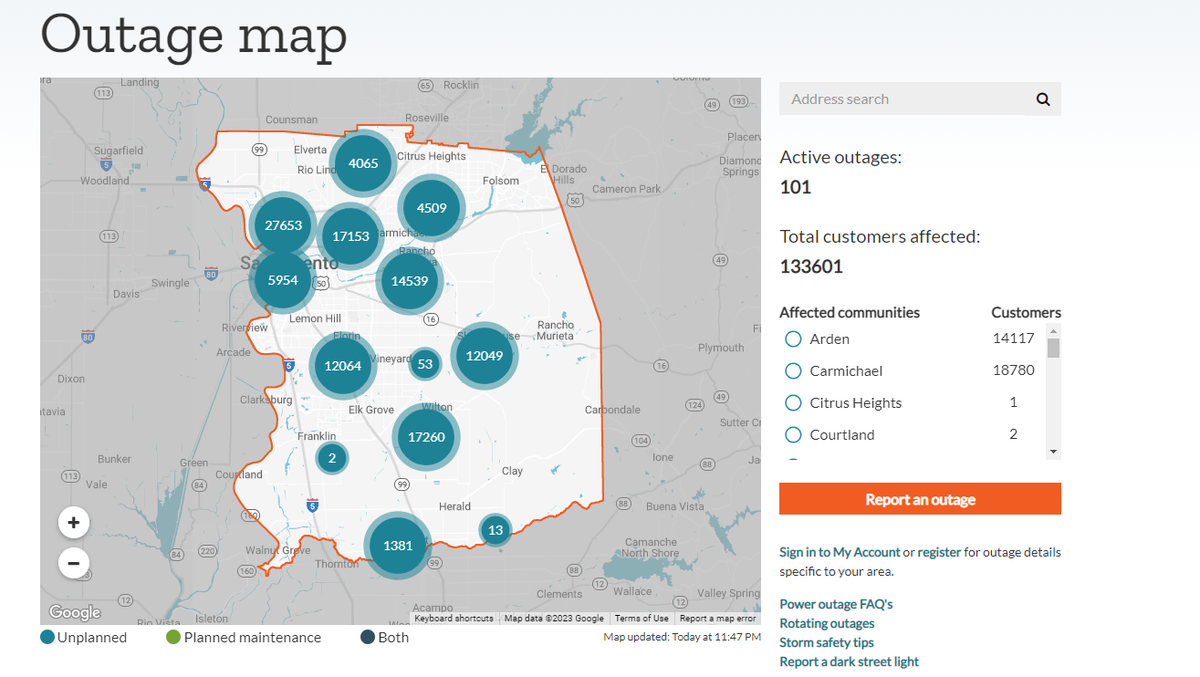Follow the register link
This screenshot has width=1200, height=677.
(x=939, y=552)
